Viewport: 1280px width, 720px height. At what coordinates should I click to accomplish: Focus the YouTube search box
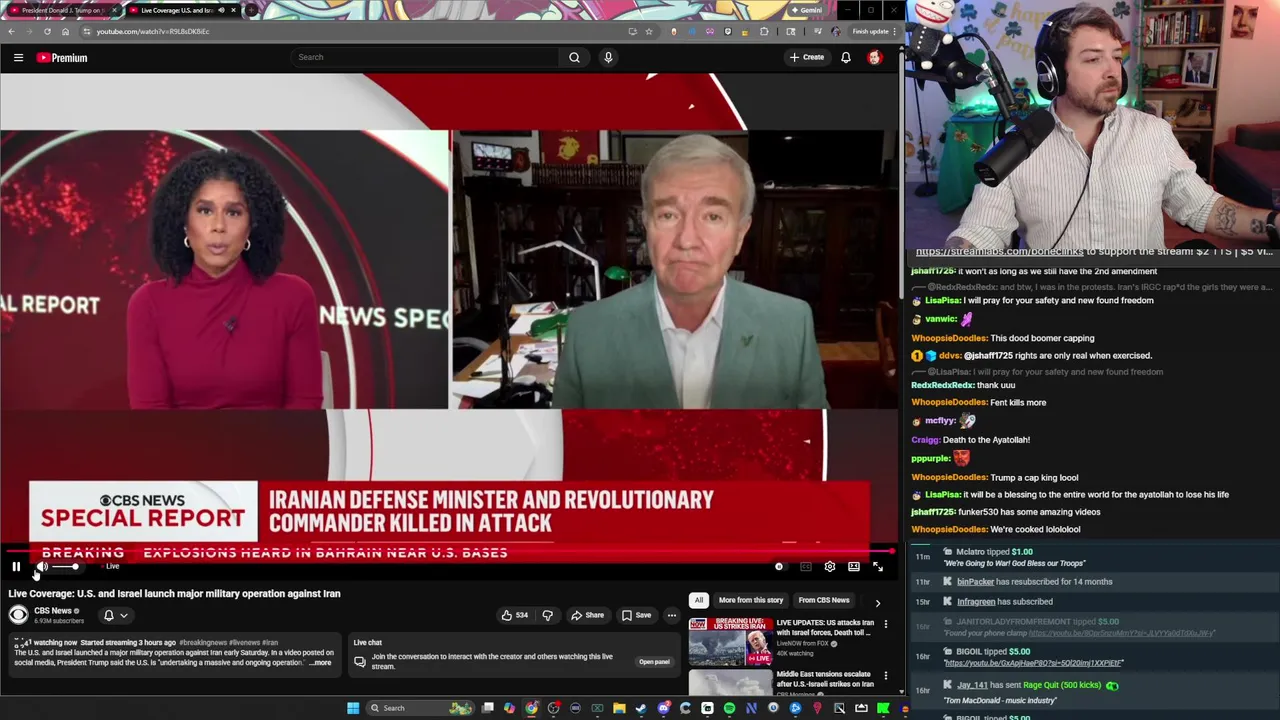pyautogui.click(x=425, y=57)
